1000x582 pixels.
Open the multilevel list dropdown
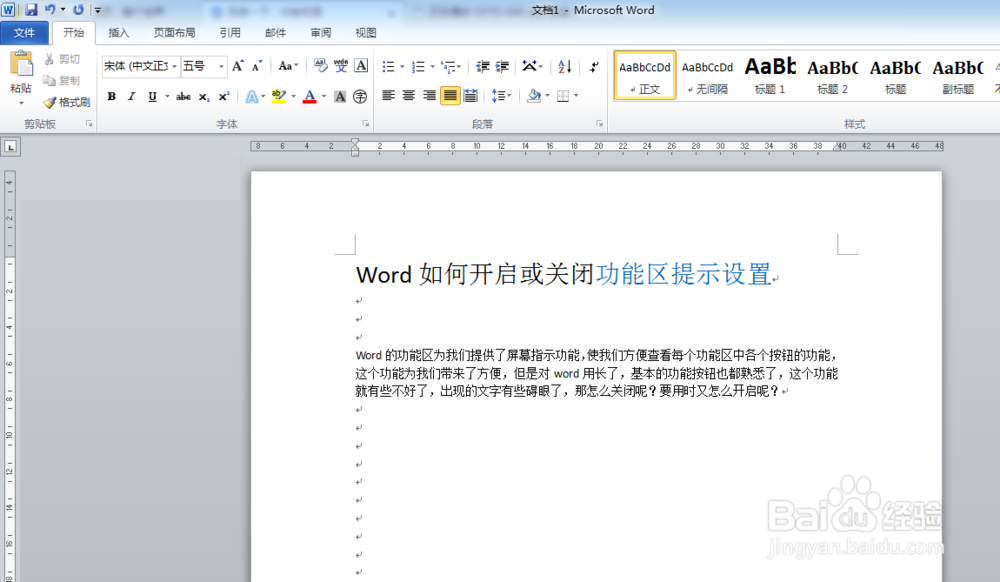tap(451, 66)
